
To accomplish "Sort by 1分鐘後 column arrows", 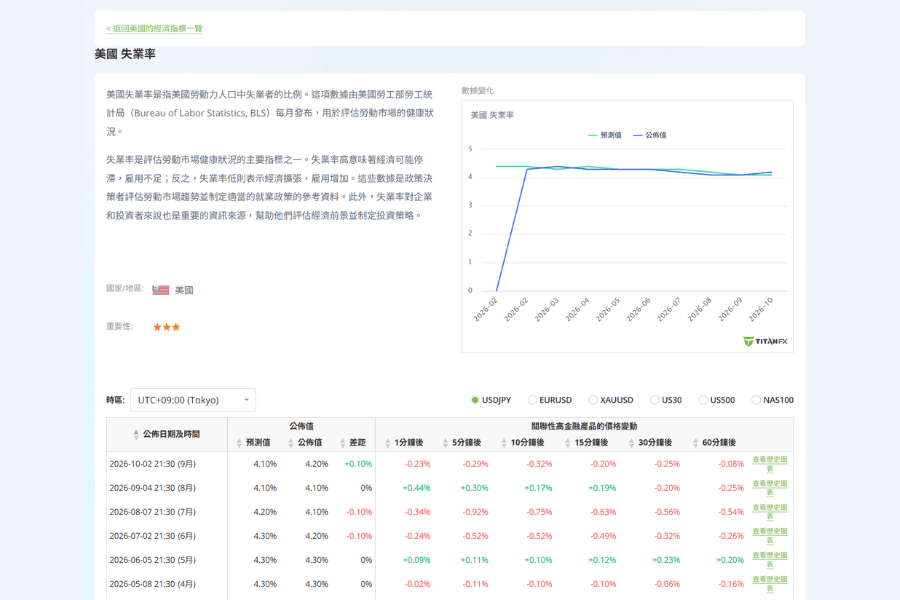I will (x=387, y=443).
